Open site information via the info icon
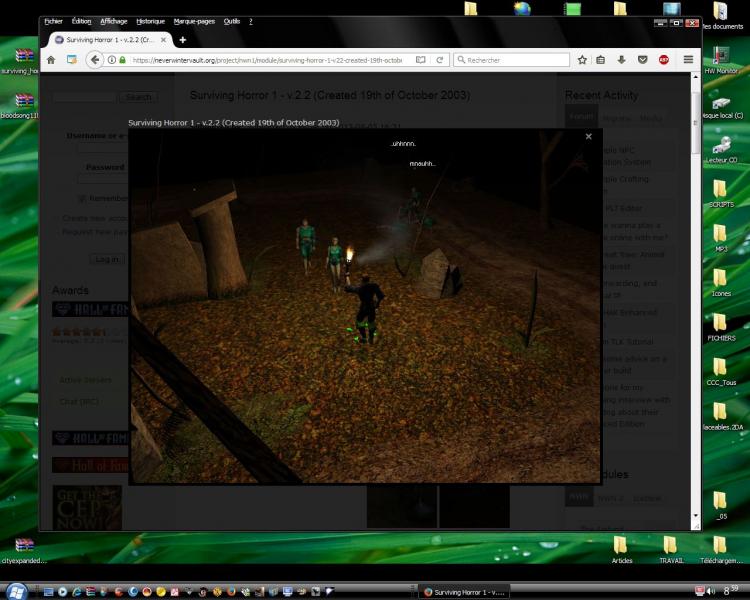The image size is (750, 600). (111, 60)
